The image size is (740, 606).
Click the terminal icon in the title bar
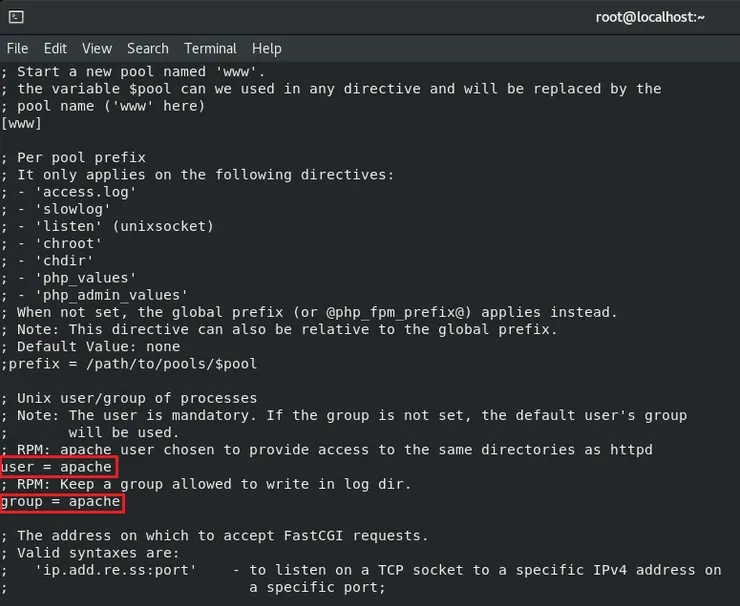(x=16, y=17)
